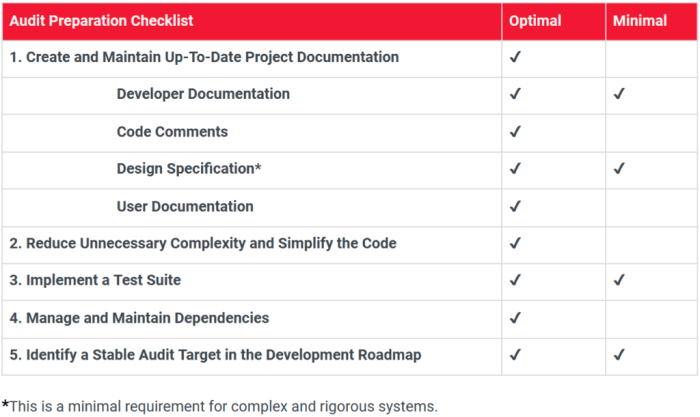Click the Optimal checkmark for Manage and Maintain Dependencies
Screen dimensions: 700x417
[515, 318]
